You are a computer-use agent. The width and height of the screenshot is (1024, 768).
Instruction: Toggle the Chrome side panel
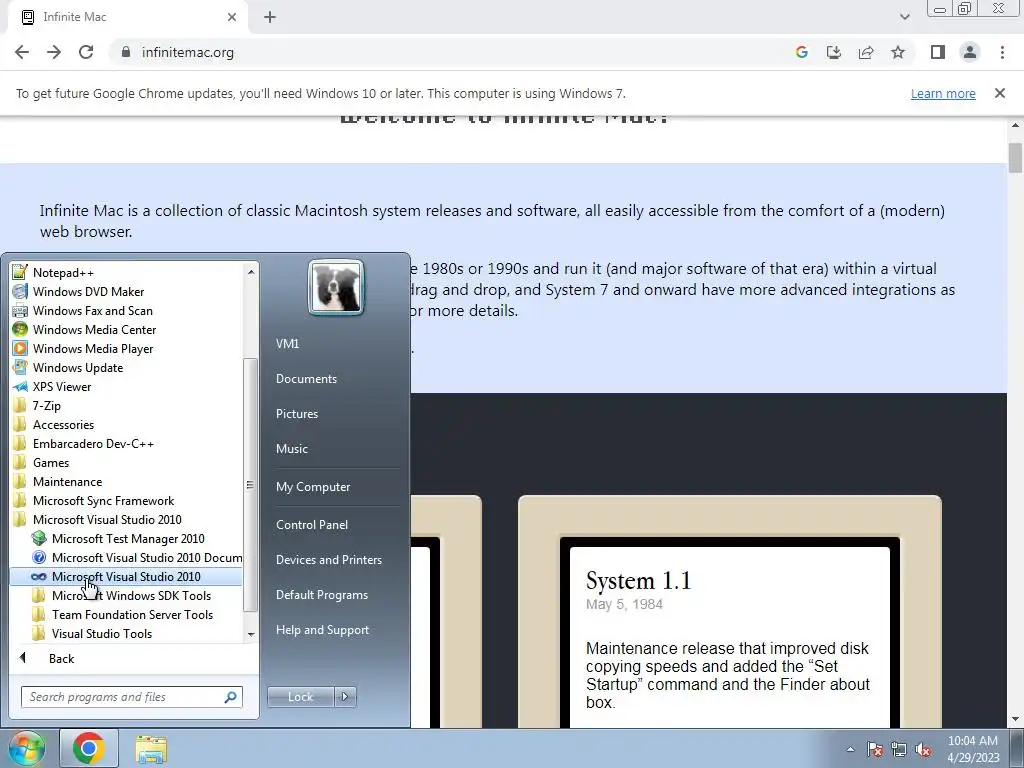point(938,52)
